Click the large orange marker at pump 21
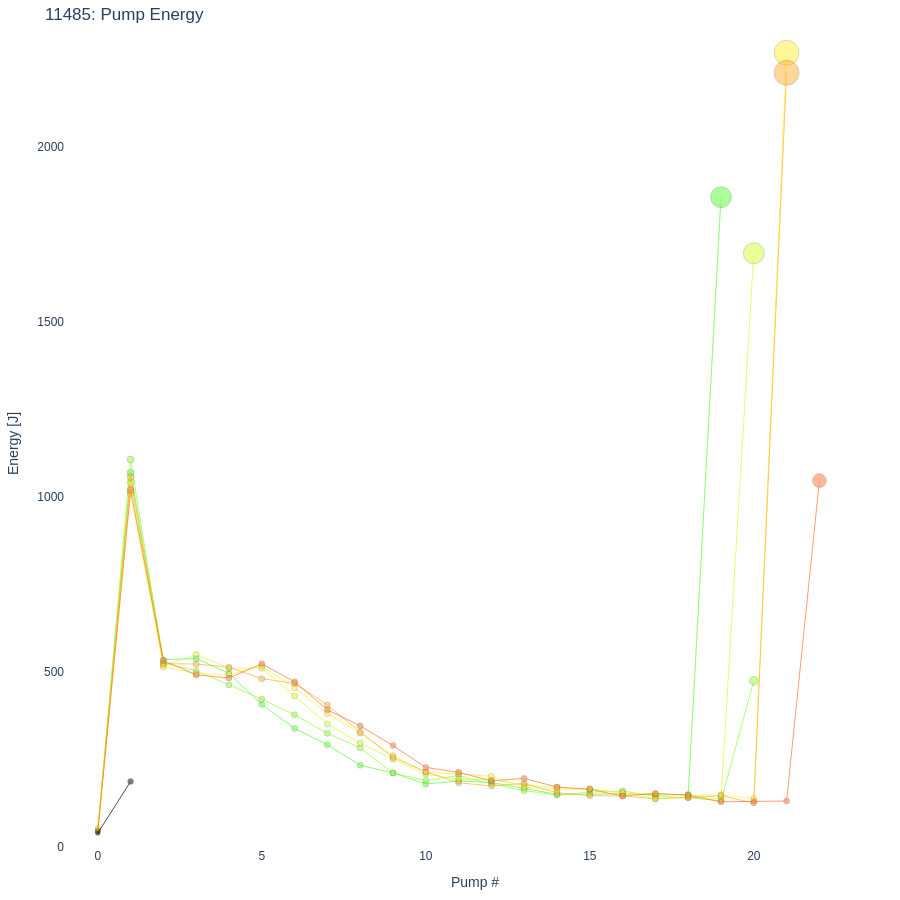Screen dimensions: 900x900 786,73
